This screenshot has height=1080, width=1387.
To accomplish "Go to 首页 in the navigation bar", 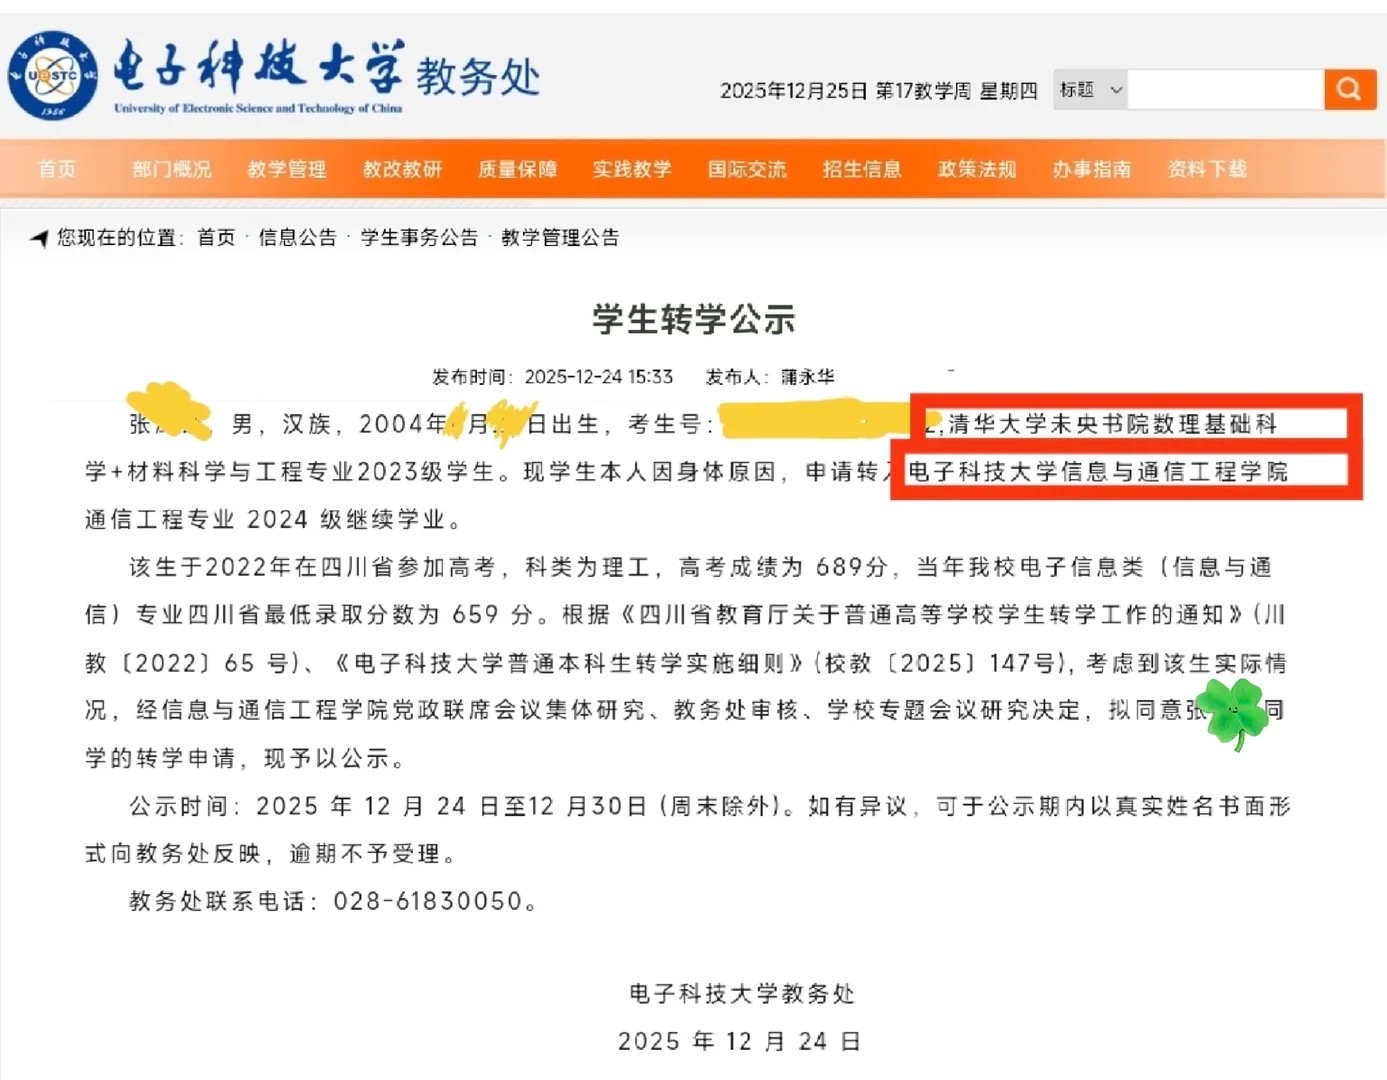I will [57, 169].
